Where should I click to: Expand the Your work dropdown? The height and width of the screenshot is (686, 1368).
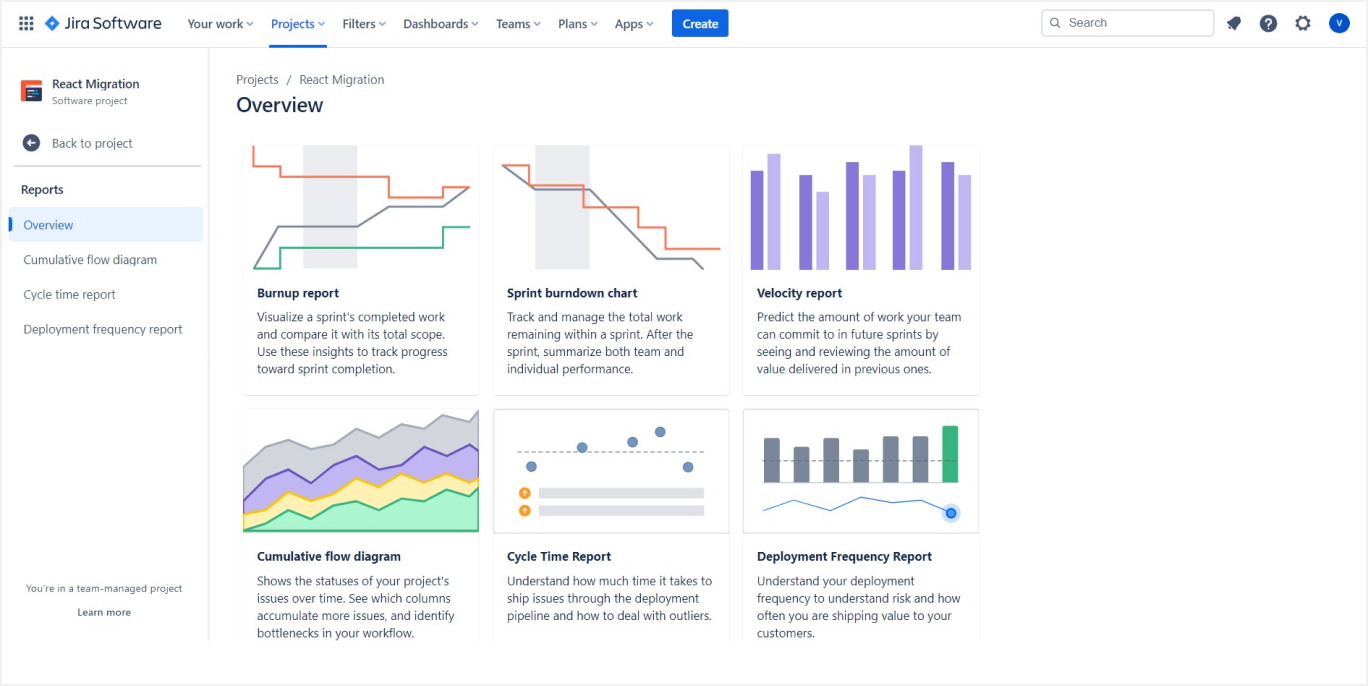click(x=220, y=24)
